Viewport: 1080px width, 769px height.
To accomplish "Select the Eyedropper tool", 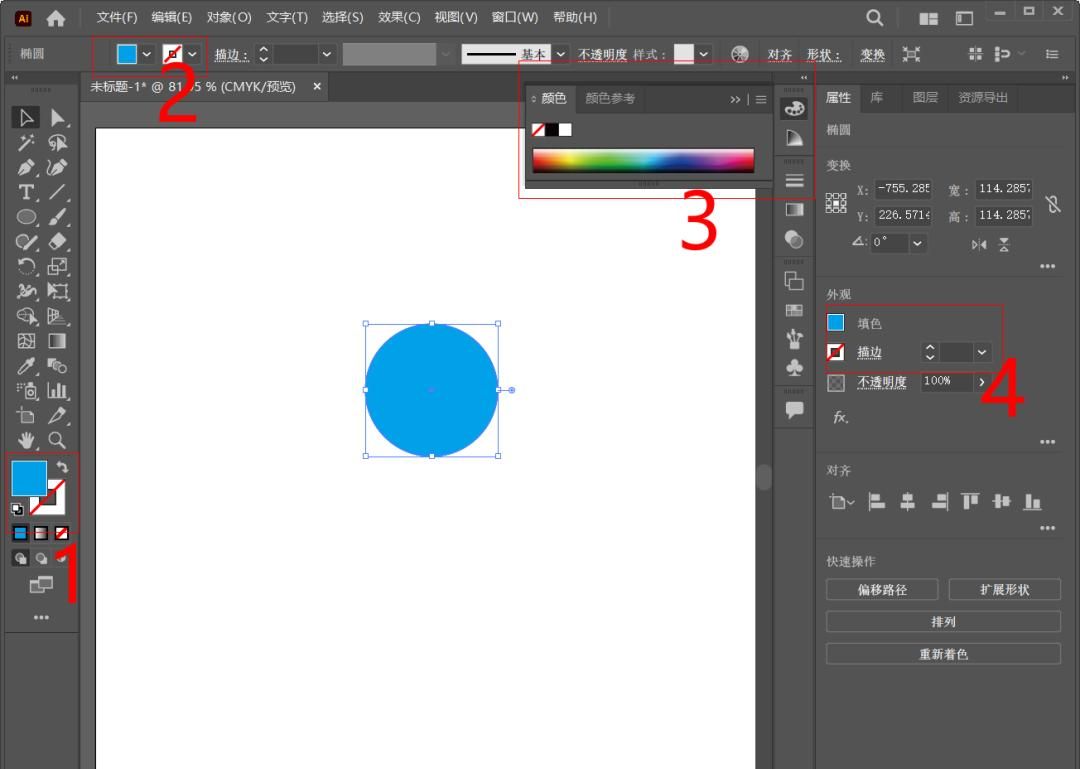I will click(25, 366).
